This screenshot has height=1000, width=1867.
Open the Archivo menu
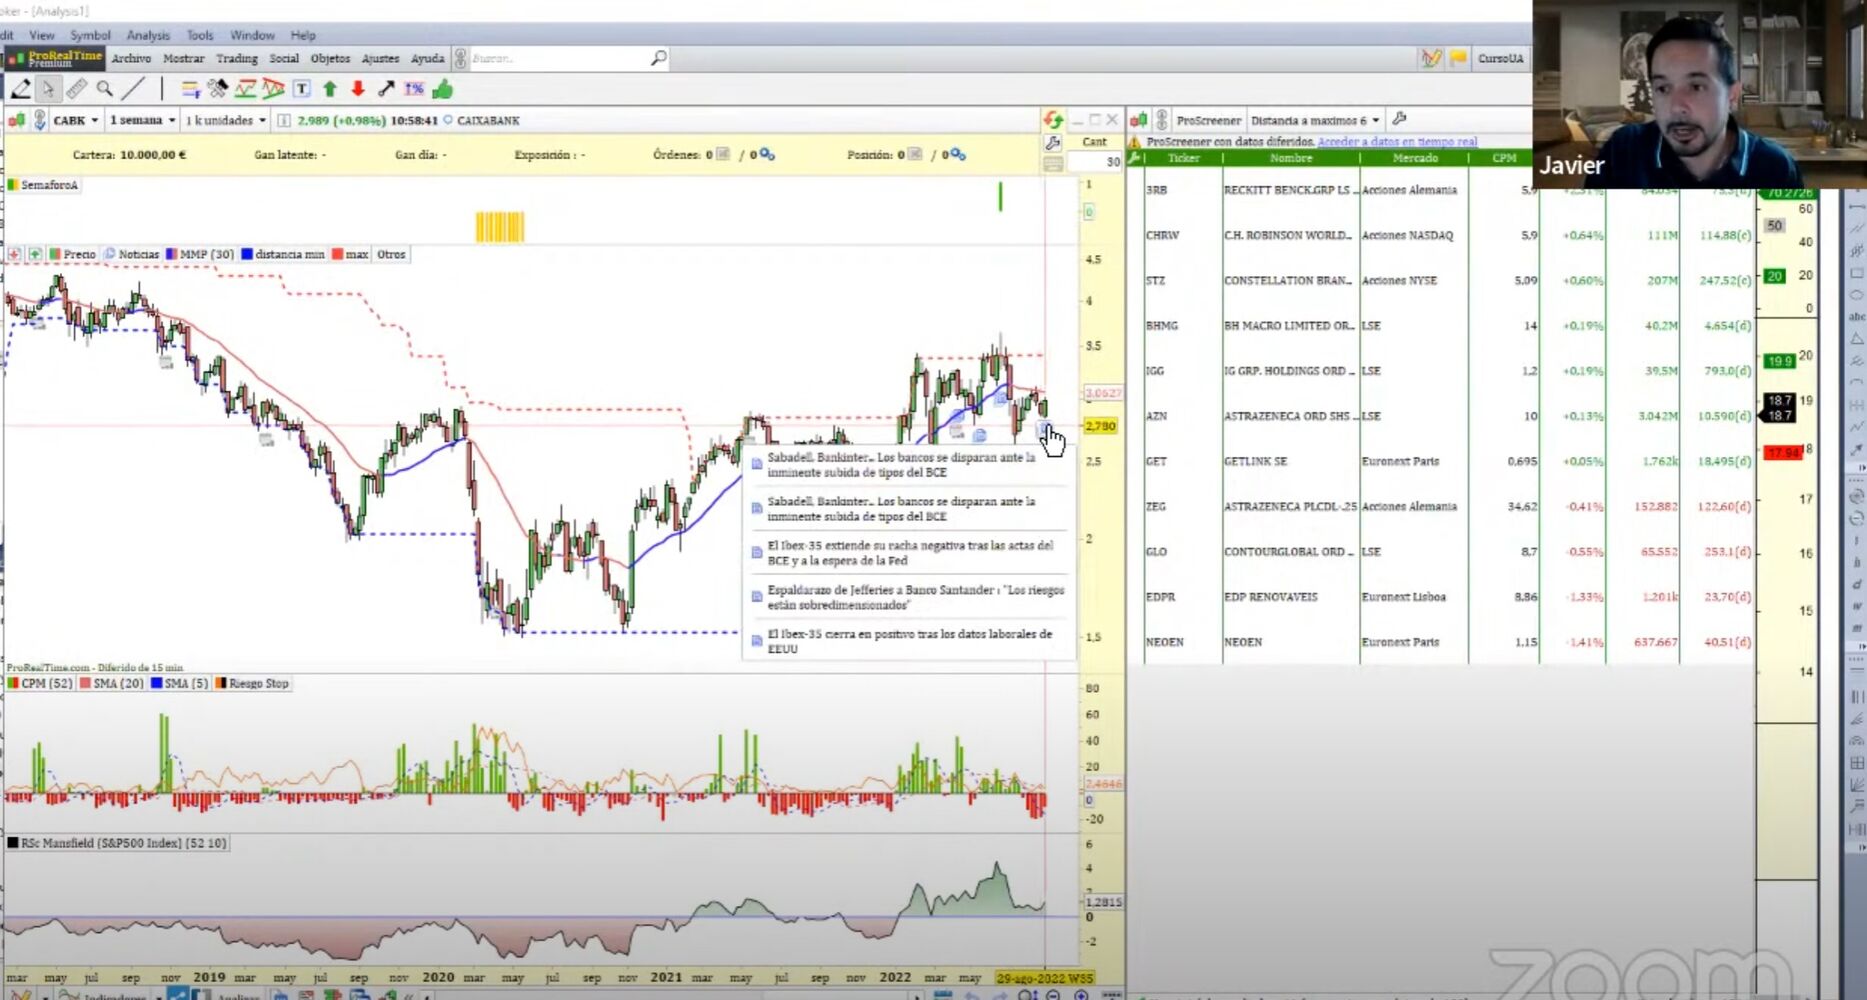click(131, 58)
